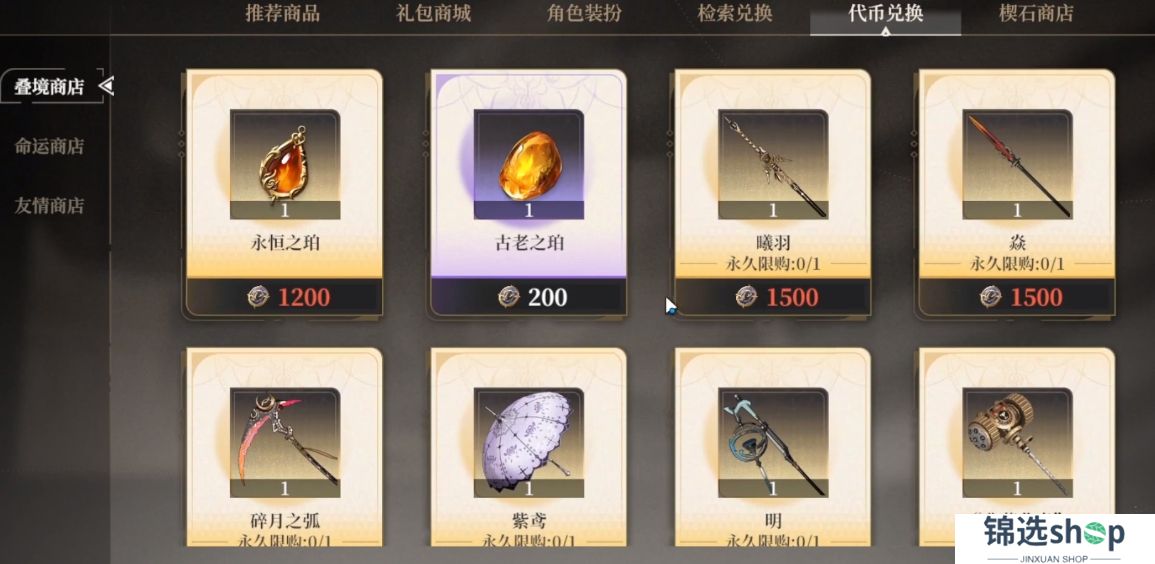Viewport: 1155px width, 564px height.
Task: Click the 1500 price on 曦羽
Action: 792,297
